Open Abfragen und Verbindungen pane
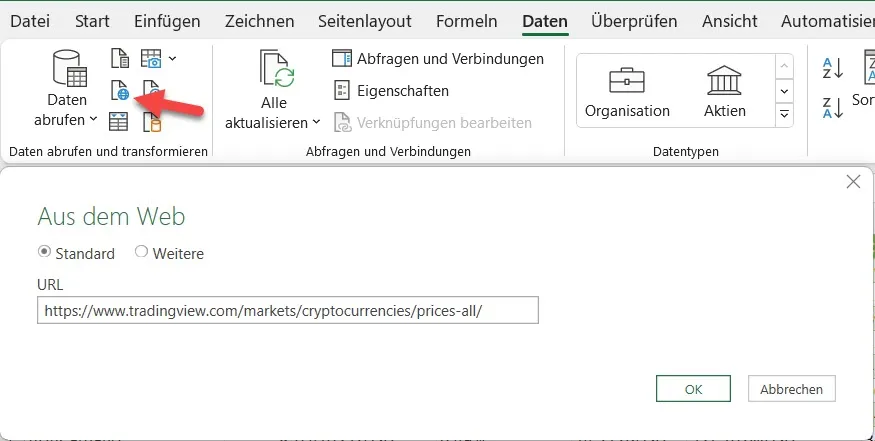 point(438,59)
